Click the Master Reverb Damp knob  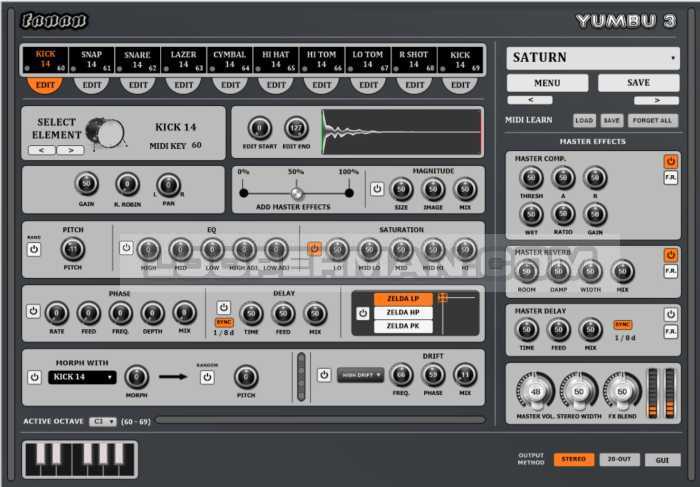[x=558, y=271]
